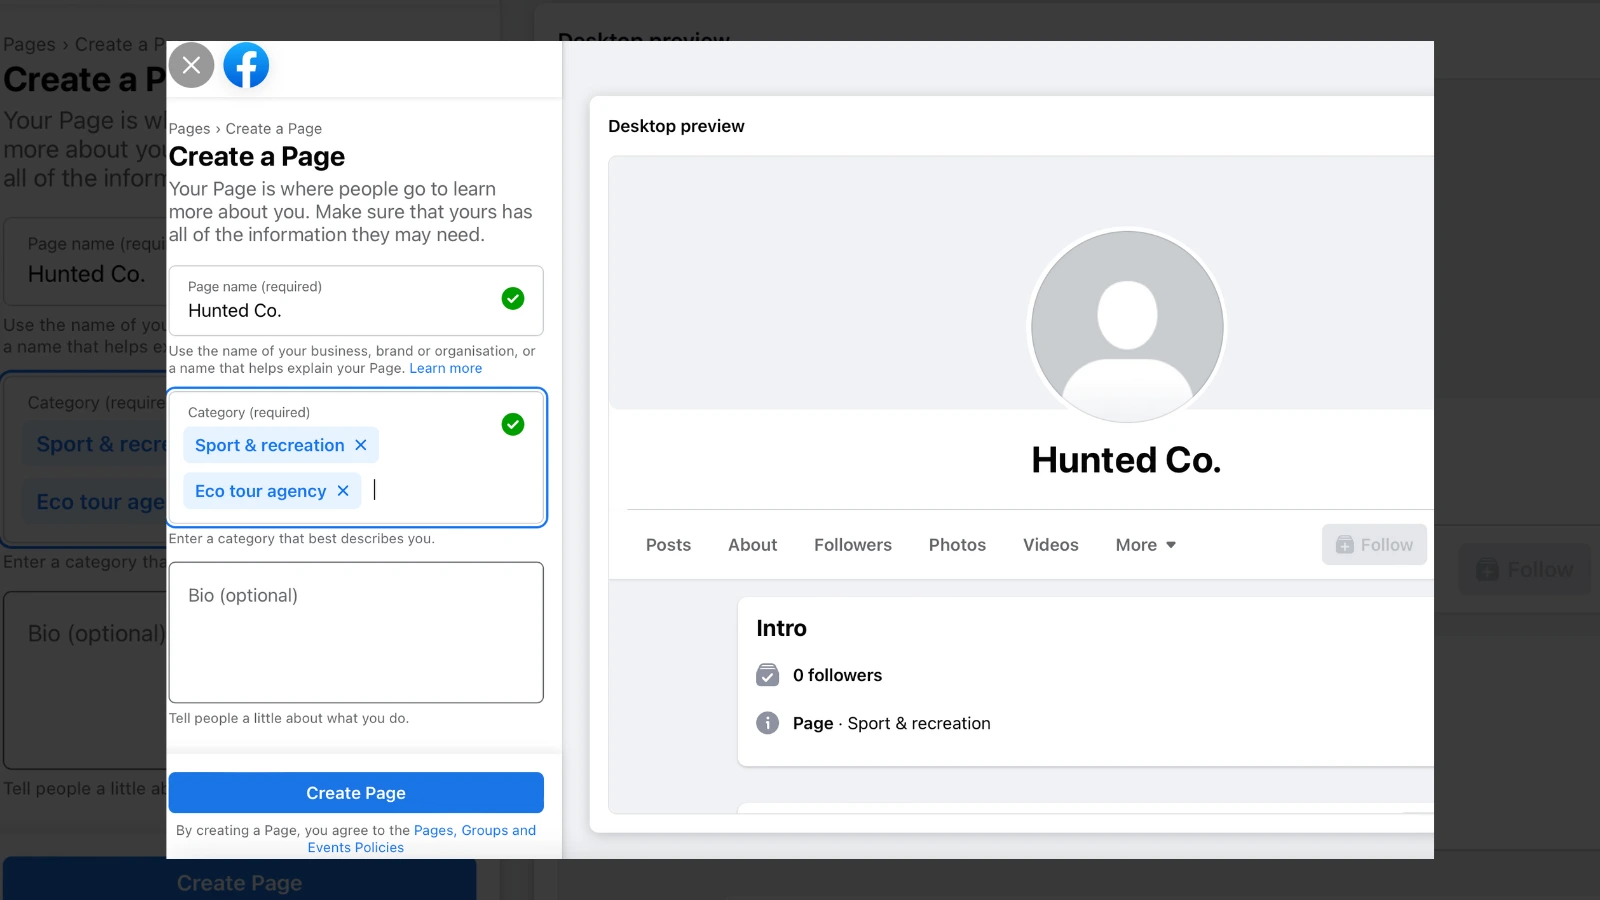The width and height of the screenshot is (1600, 900).
Task: Click the green checkmark in Category field
Action: click(x=513, y=425)
